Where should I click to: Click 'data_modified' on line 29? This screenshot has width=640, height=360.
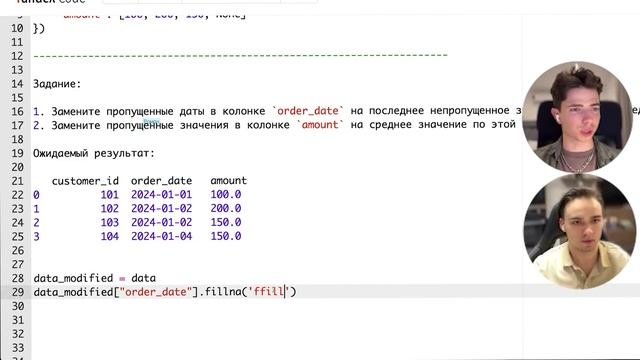coord(73,292)
